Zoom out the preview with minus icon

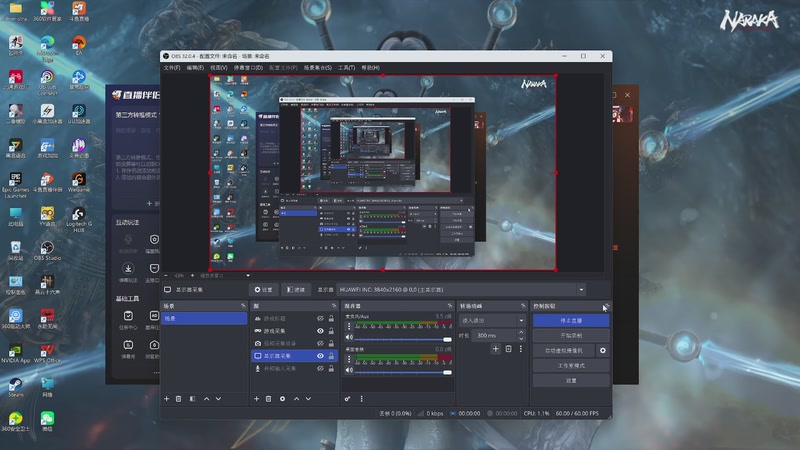(166, 276)
